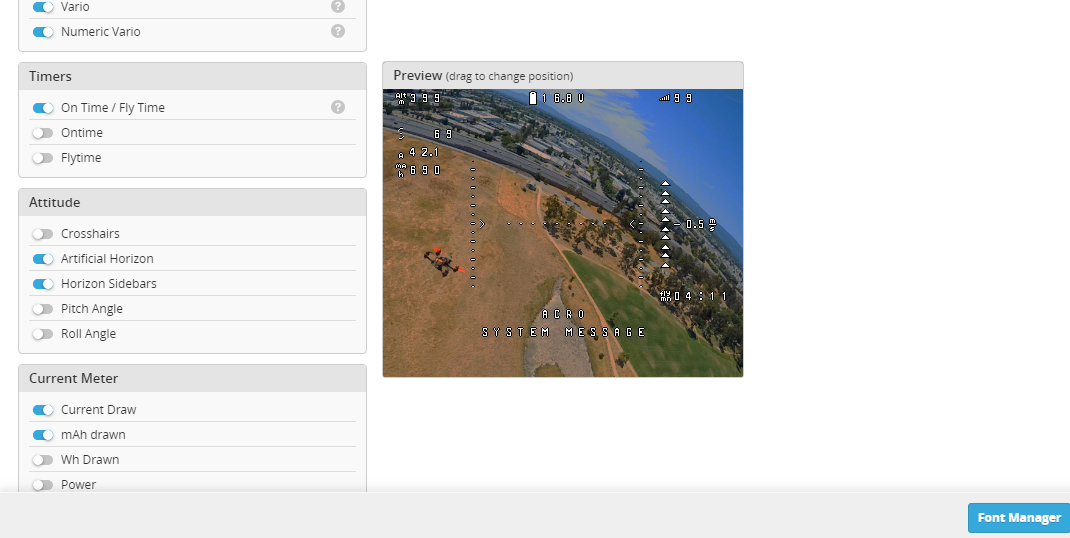
Task: Turn off mAh drawn toggle
Action: click(x=43, y=435)
